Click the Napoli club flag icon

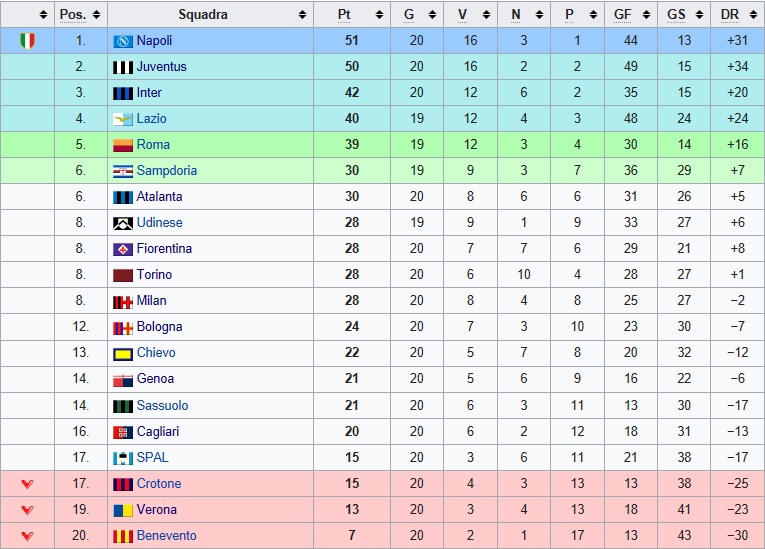click(x=123, y=41)
